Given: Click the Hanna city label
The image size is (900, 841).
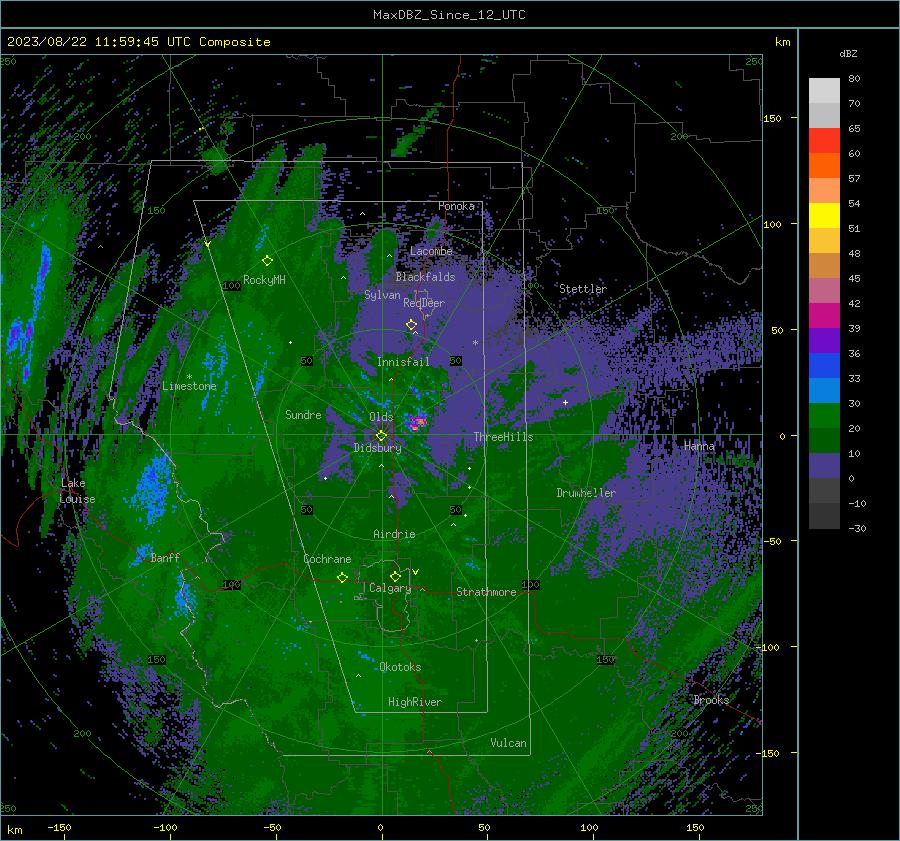Looking at the screenshot, I should pos(699,446).
